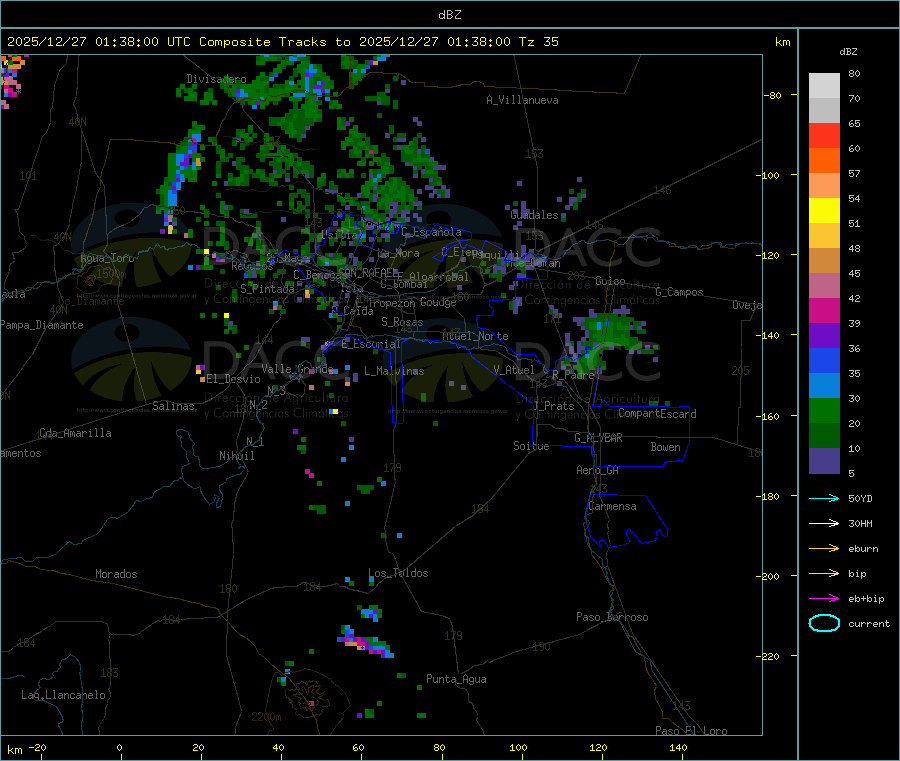Pick the bottom dark purple swatch of dBZ scale
The image size is (900, 761).
point(824,461)
